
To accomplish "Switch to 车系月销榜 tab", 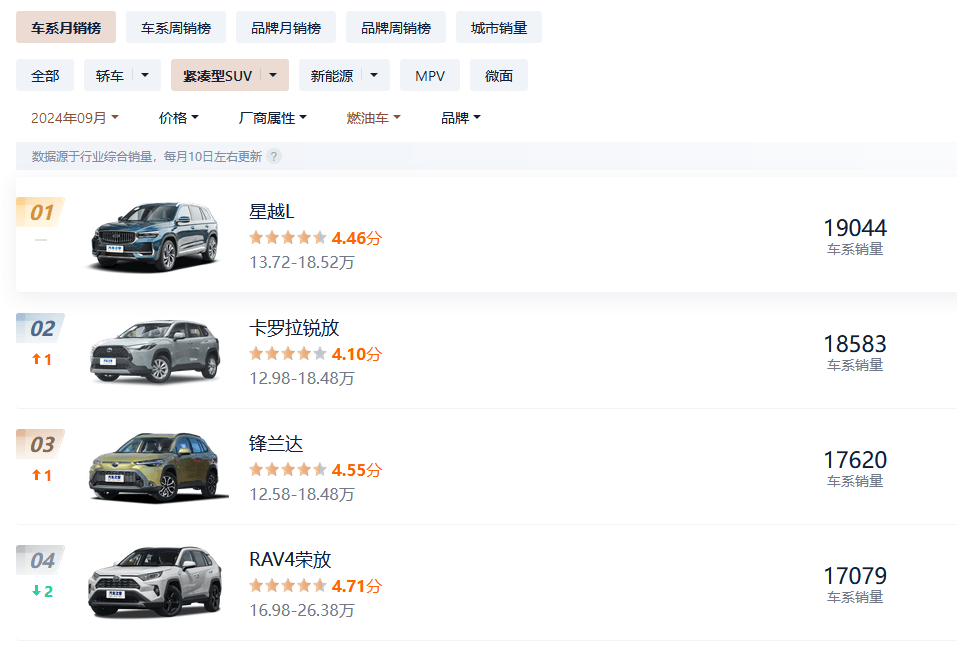I will pos(66,27).
